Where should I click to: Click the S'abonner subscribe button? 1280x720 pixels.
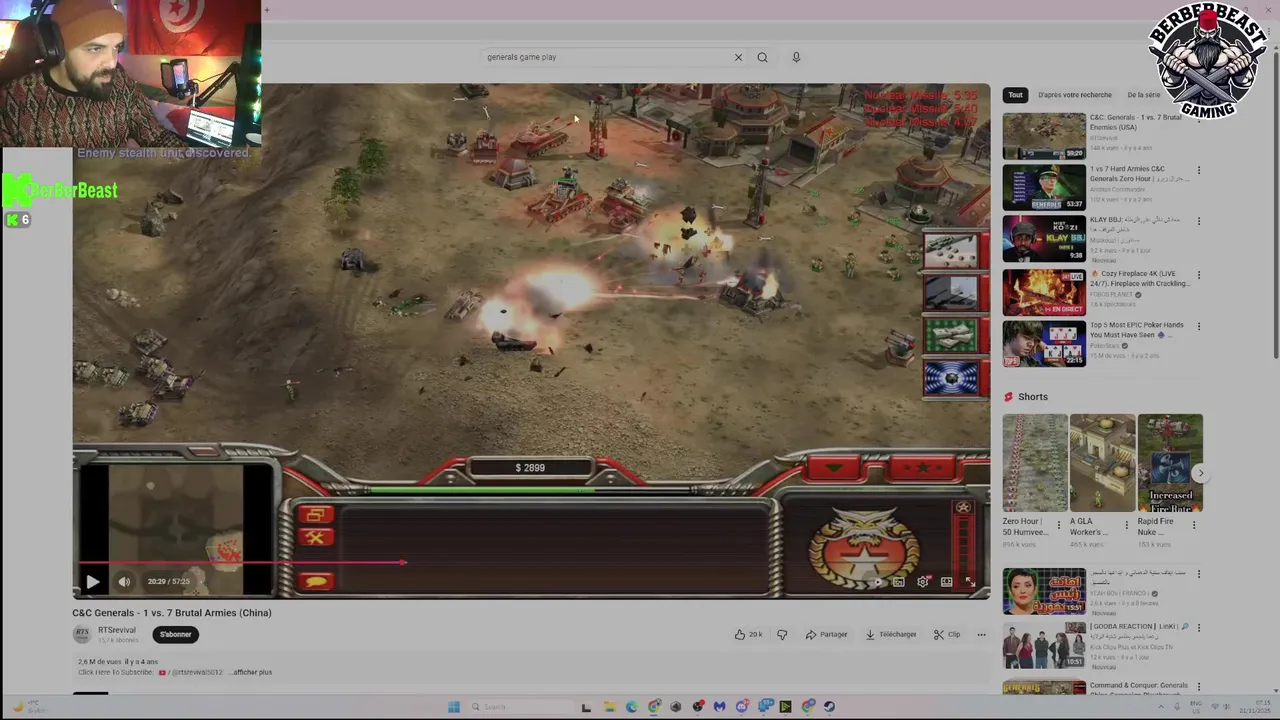[x=176, y=634]
